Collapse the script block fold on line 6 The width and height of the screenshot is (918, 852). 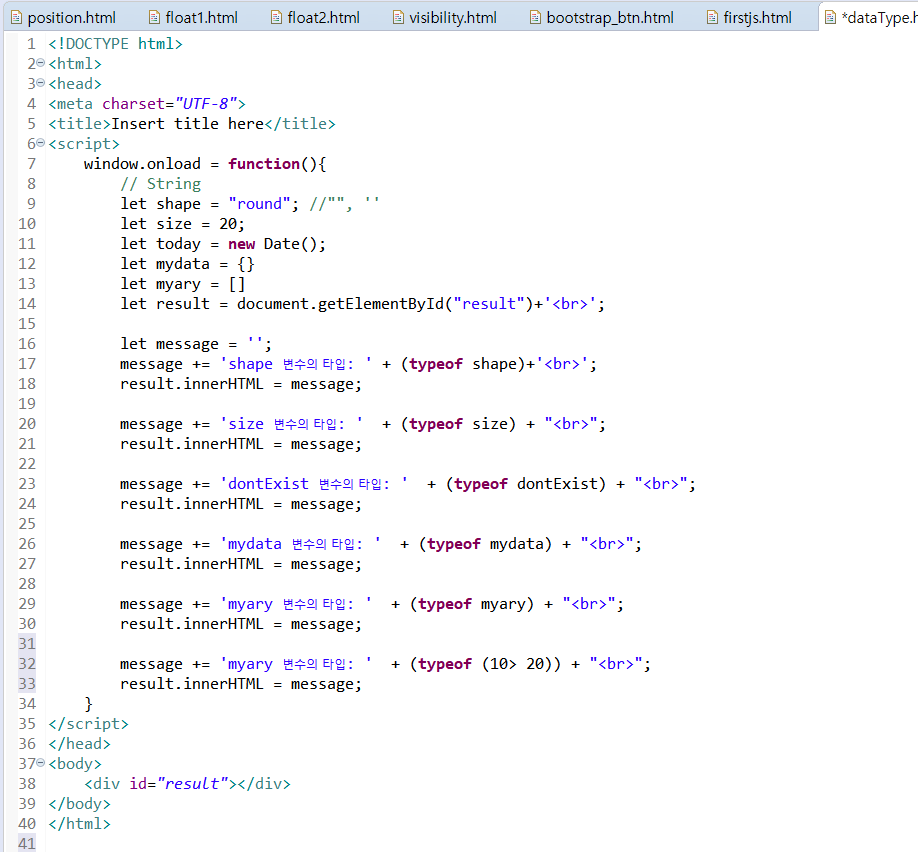coord(40,143)
